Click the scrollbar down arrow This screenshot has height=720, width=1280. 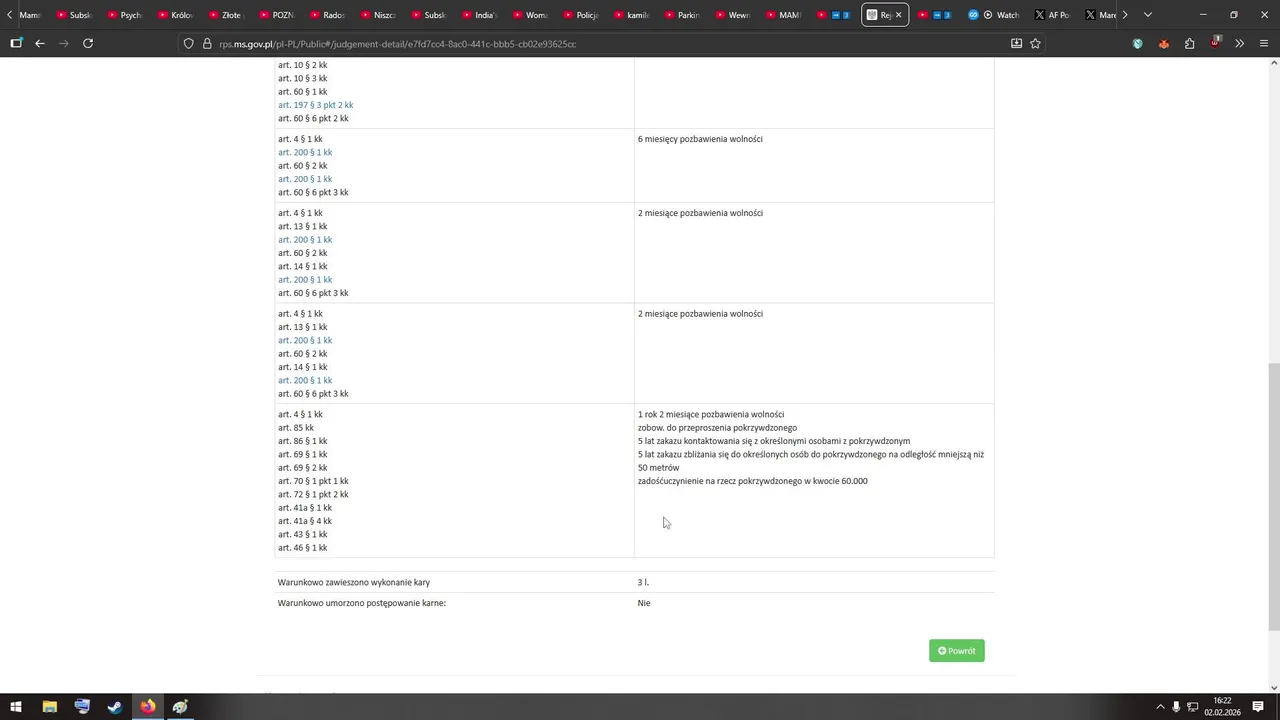coord(1274,687)
